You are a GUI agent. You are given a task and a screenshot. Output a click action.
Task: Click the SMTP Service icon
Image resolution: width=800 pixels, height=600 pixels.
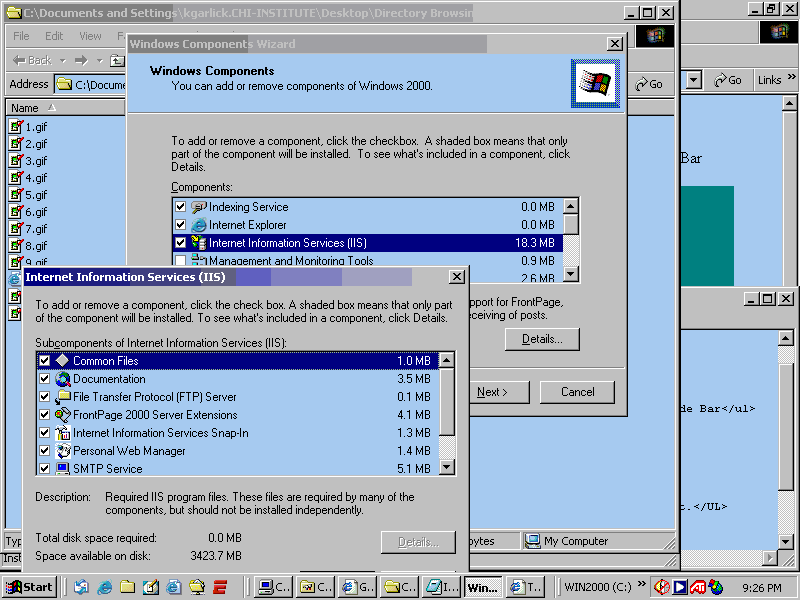(x=63, y=468)
